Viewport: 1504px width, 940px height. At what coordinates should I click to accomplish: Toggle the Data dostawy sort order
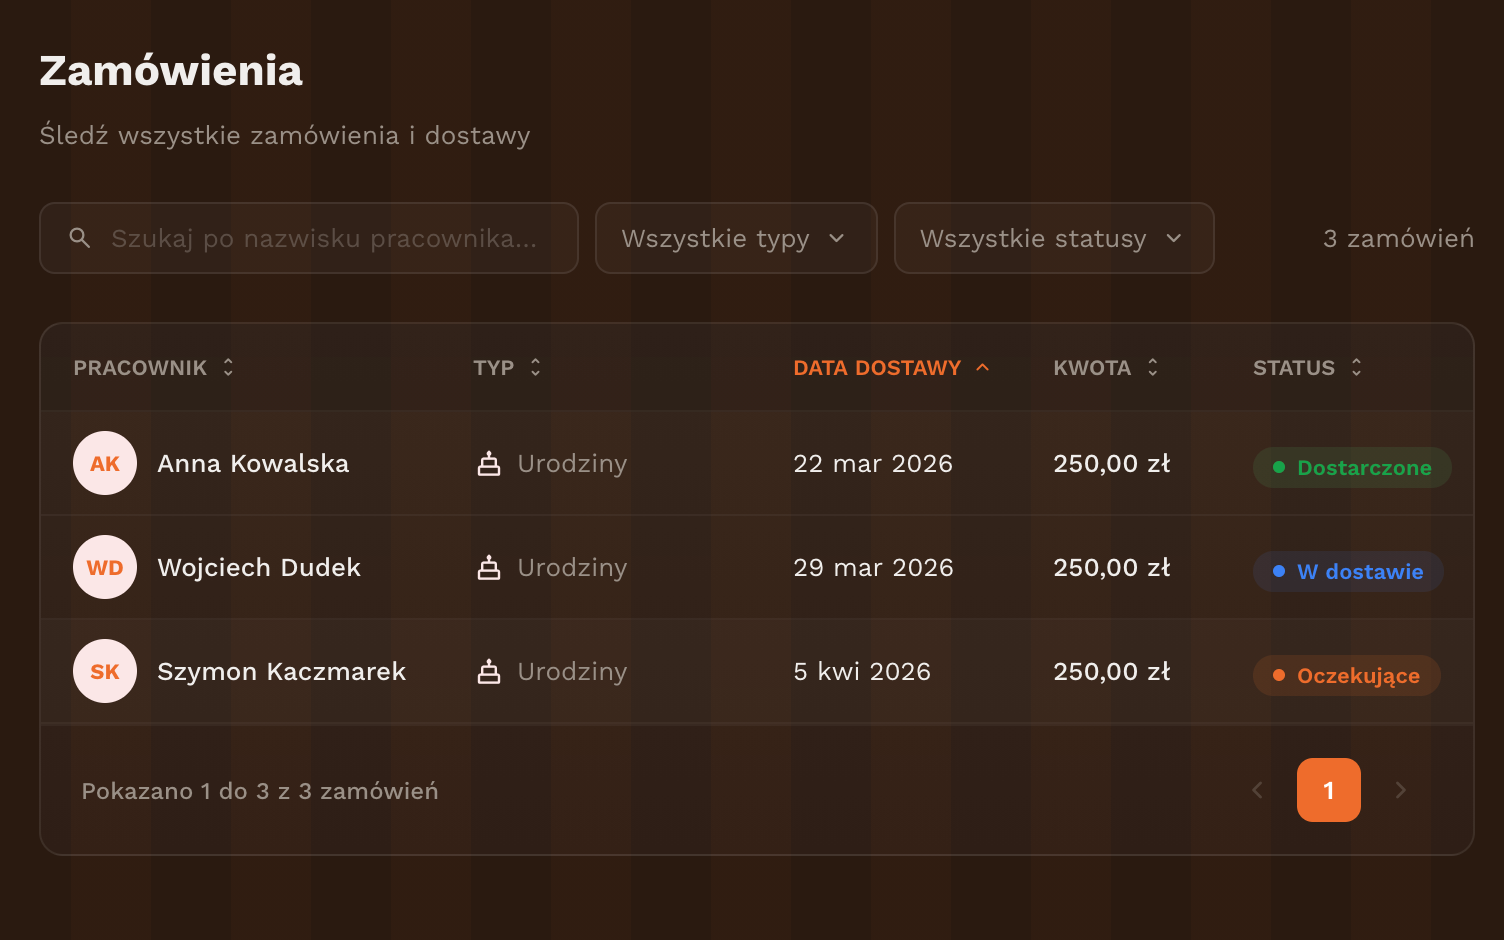[x=890, y=368]
